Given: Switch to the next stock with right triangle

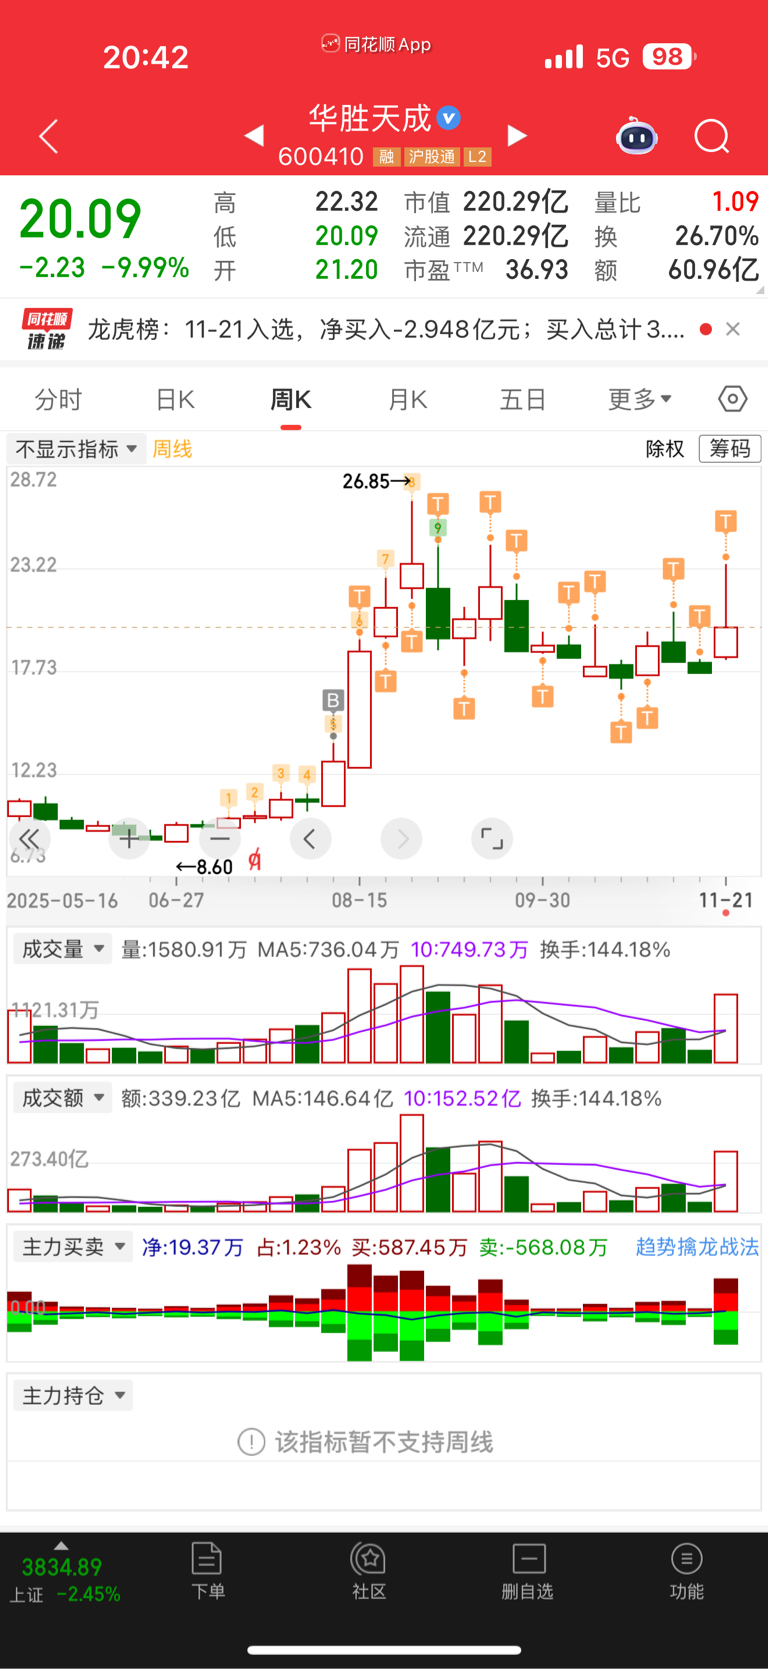Looking at the screenshot, I should (517, 135).
